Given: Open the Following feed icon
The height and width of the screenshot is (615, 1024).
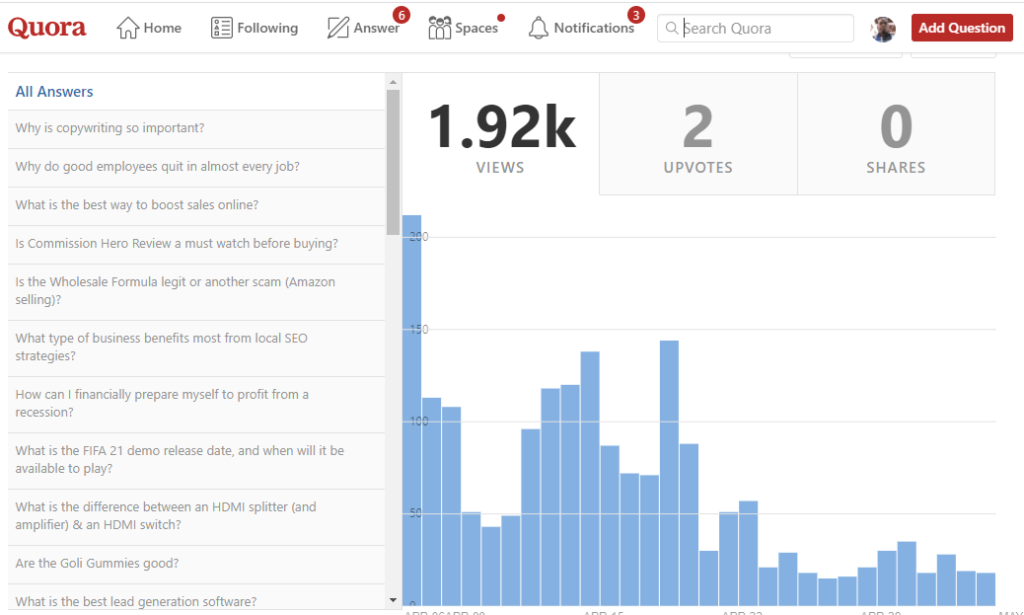Looking at the screenshot, I should coord(221,28).
